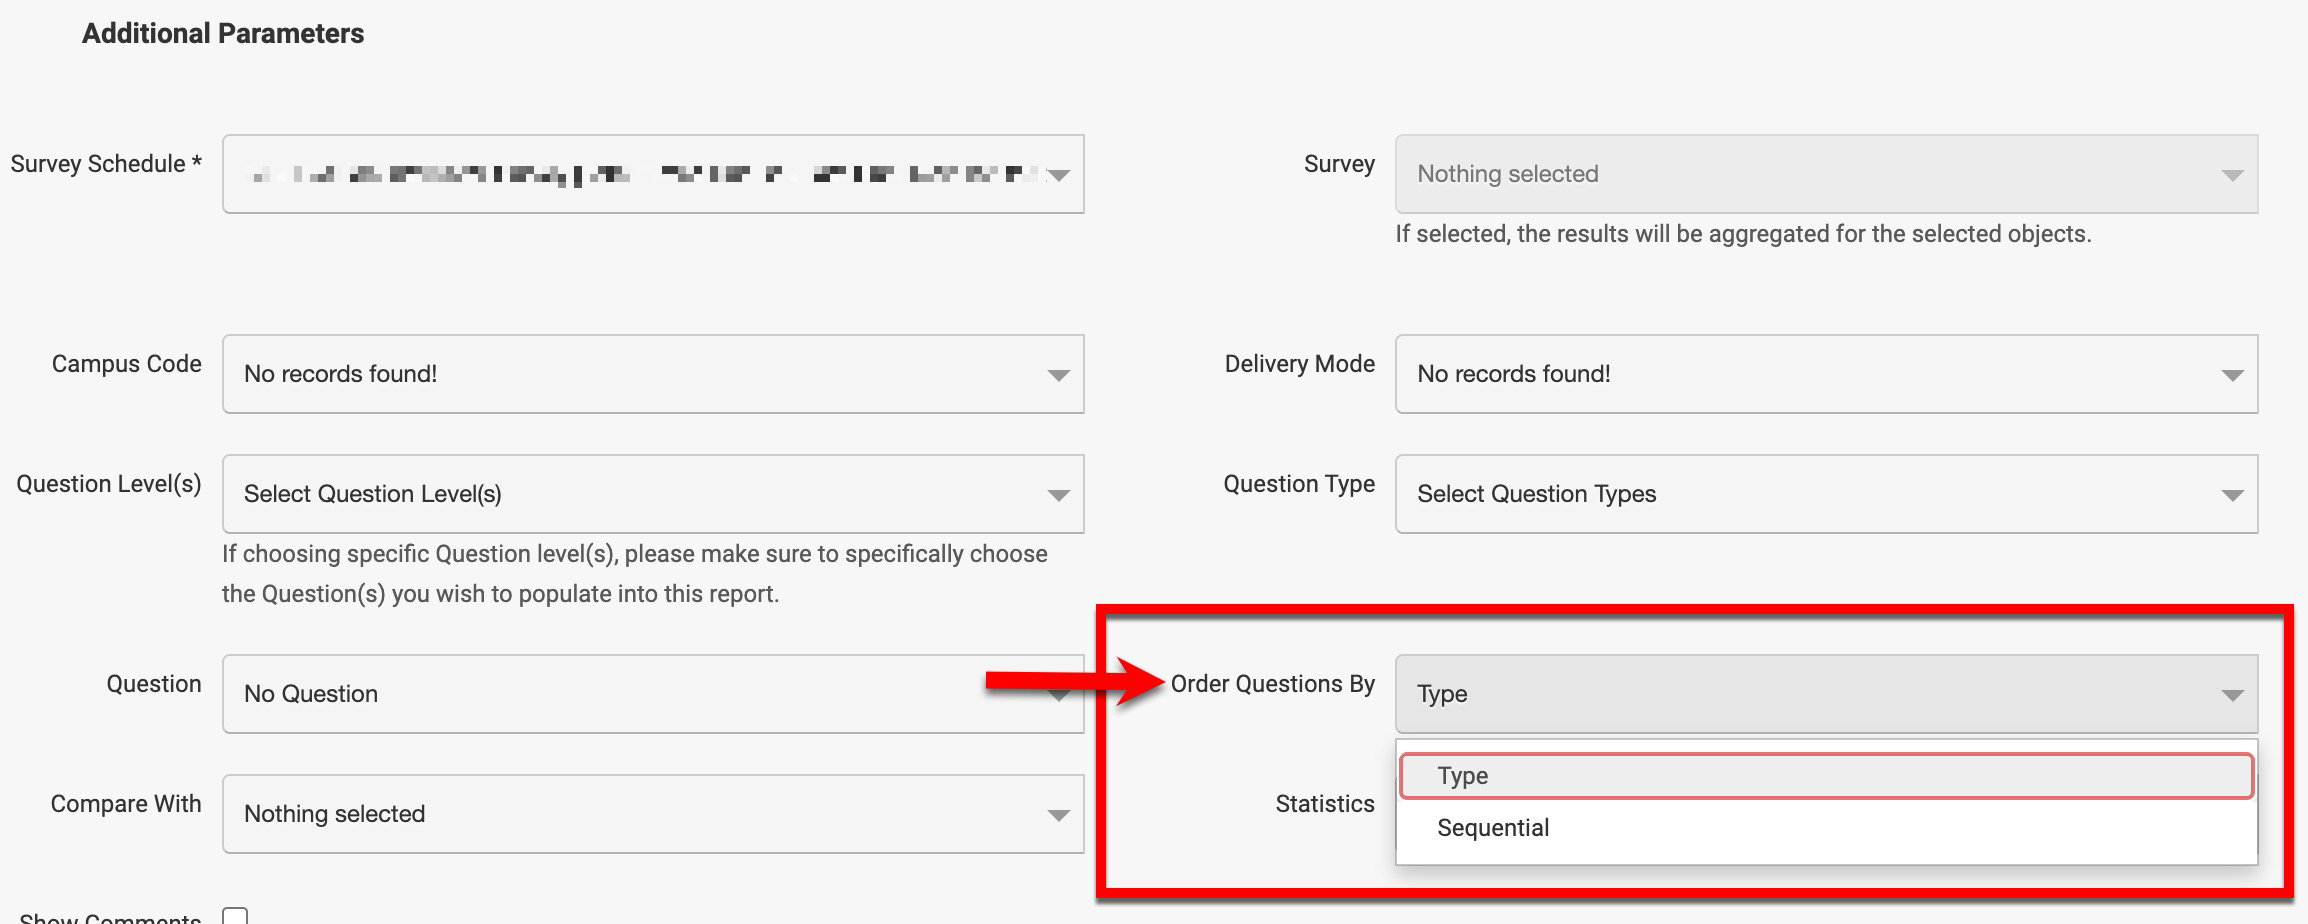This screenshot has height=924, width=2308.
Task: Click the Compare With arrow icon
Action: point(1058,815)
